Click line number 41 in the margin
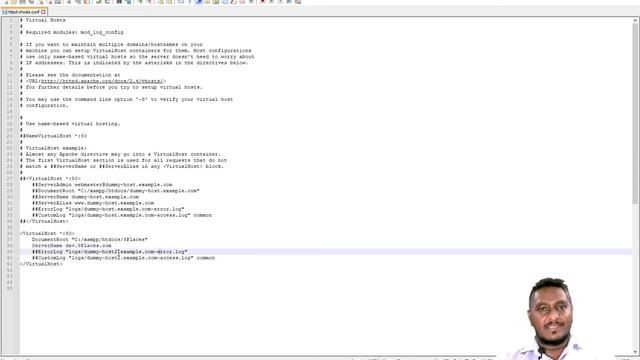The height and width of the screenshot is (360, 640). point(9,264)
